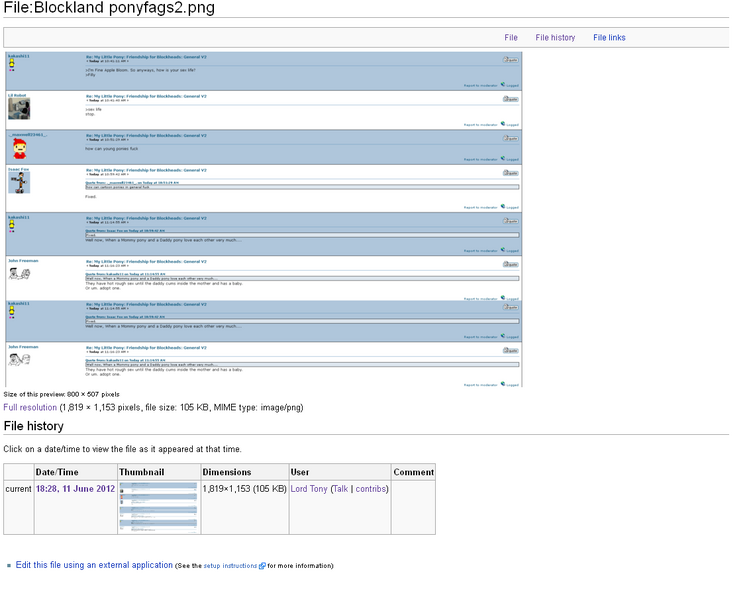Click the first John Freeman avatar sketch

(19, 273)
